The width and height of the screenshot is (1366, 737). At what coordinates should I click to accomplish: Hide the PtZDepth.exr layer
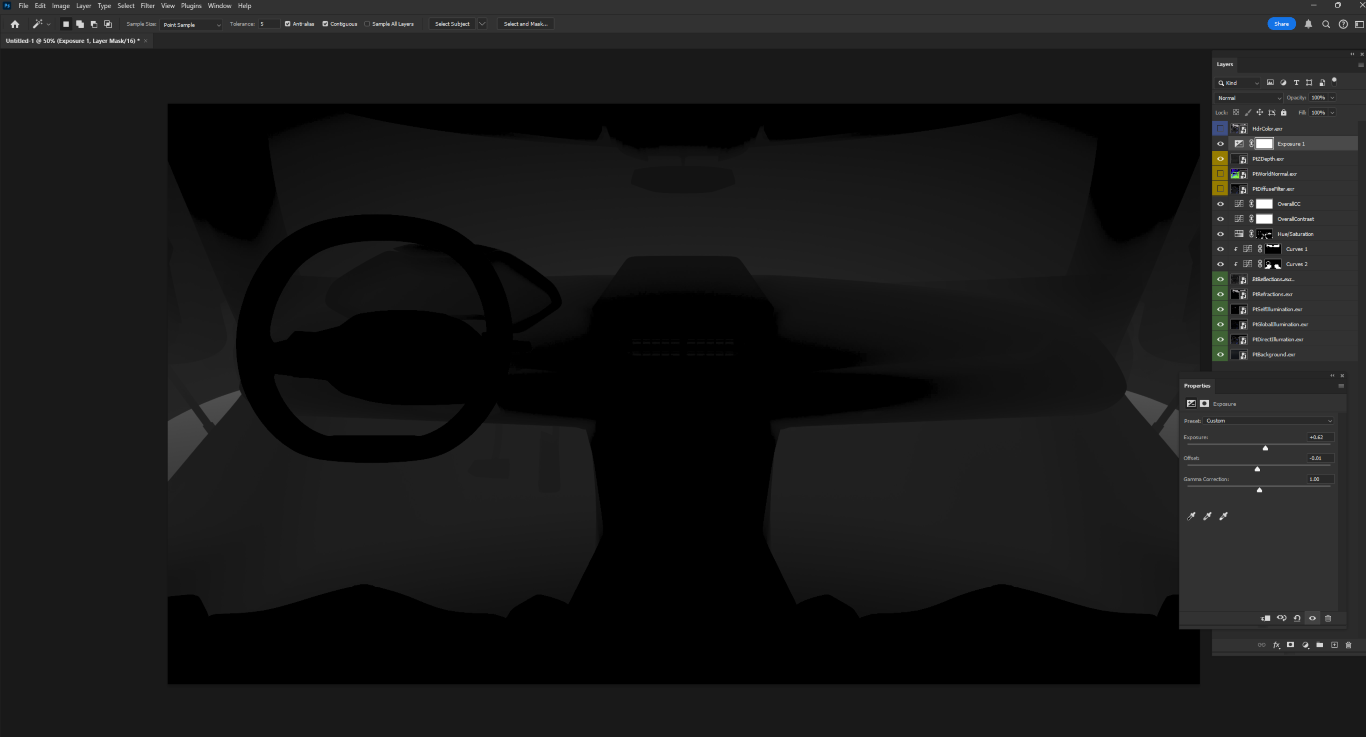pos(1220,159)
